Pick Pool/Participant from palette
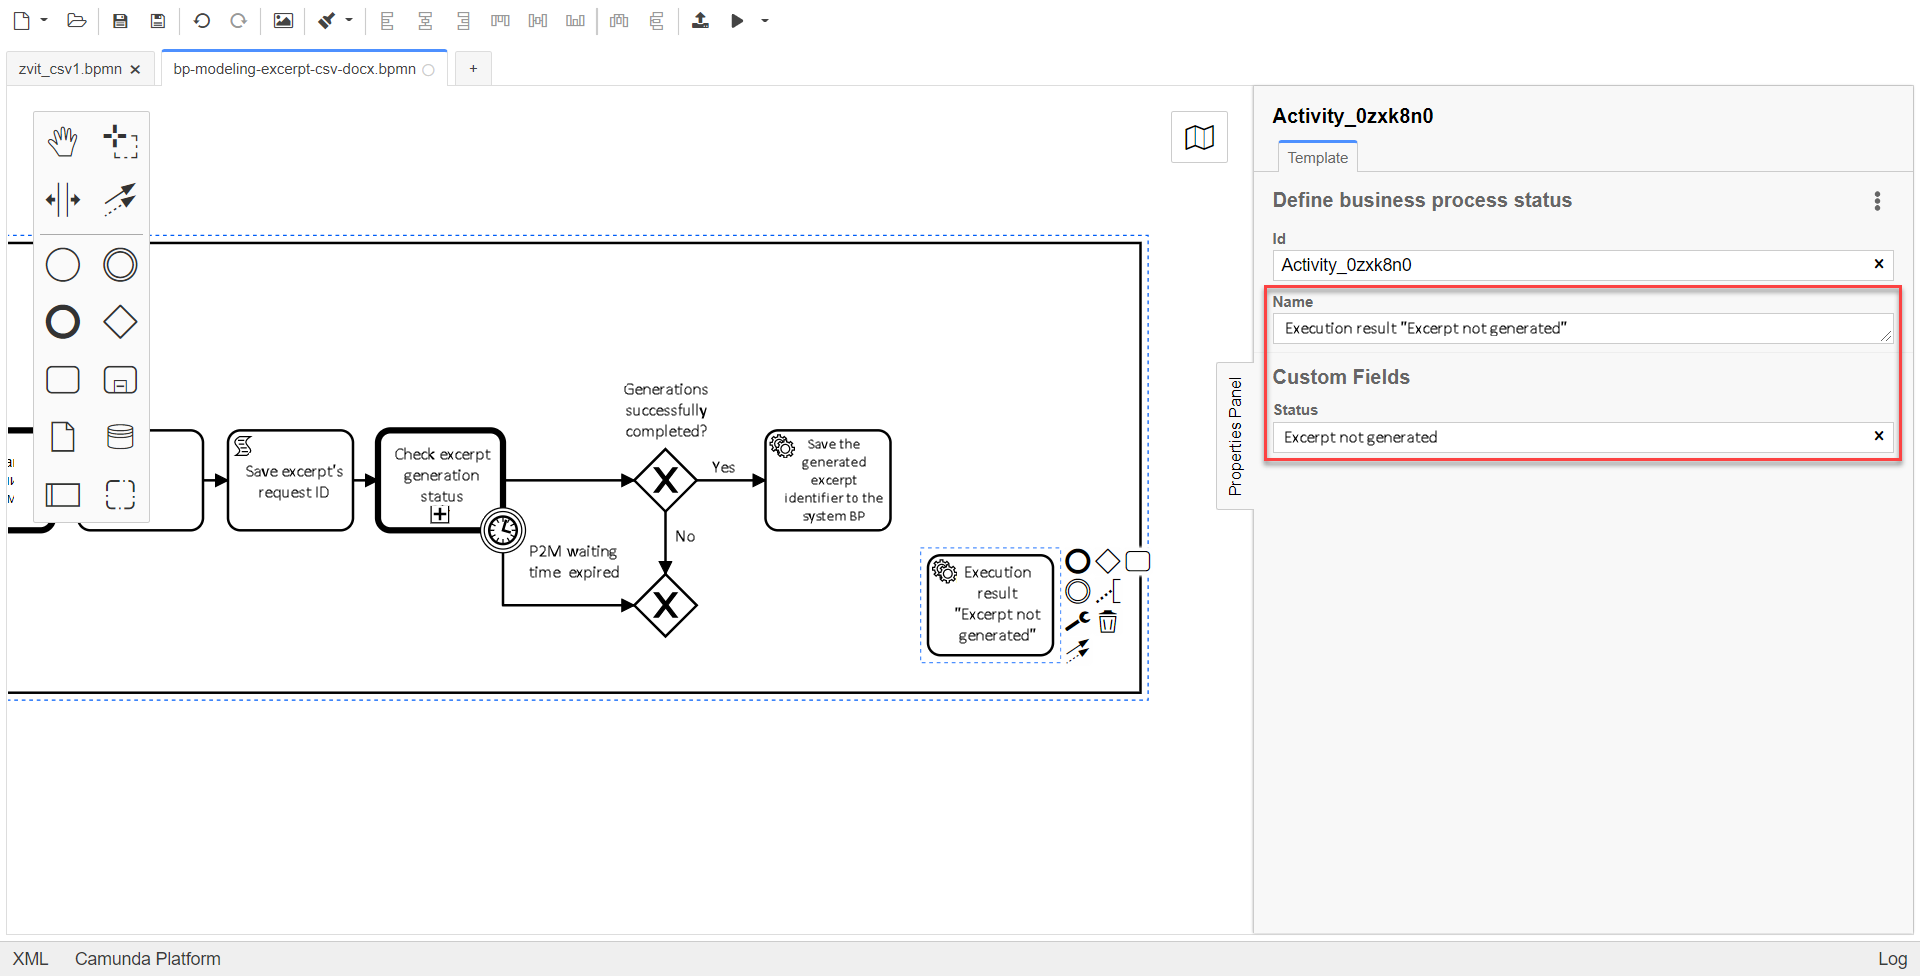Screen dimensions: 1920x976 pos(63,494)
